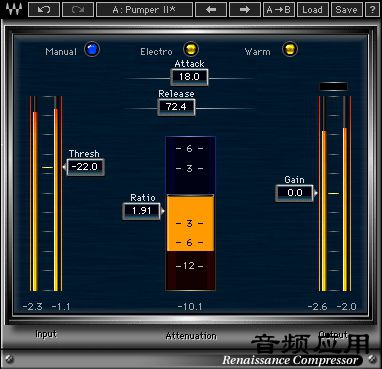Go to next preset with right arrow
Screen dimensions: 382x369
(245, 10)
